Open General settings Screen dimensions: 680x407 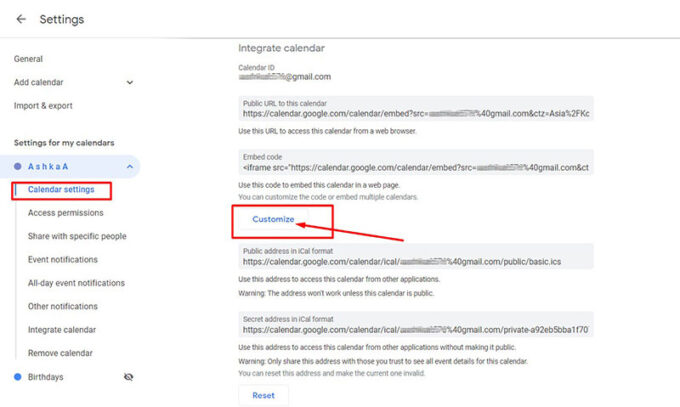pyautogui.click(x=28, y=59)
